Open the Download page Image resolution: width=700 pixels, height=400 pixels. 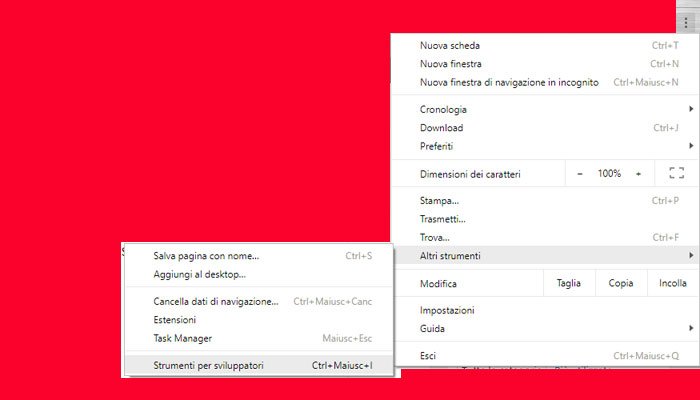(x=441, y=128)
